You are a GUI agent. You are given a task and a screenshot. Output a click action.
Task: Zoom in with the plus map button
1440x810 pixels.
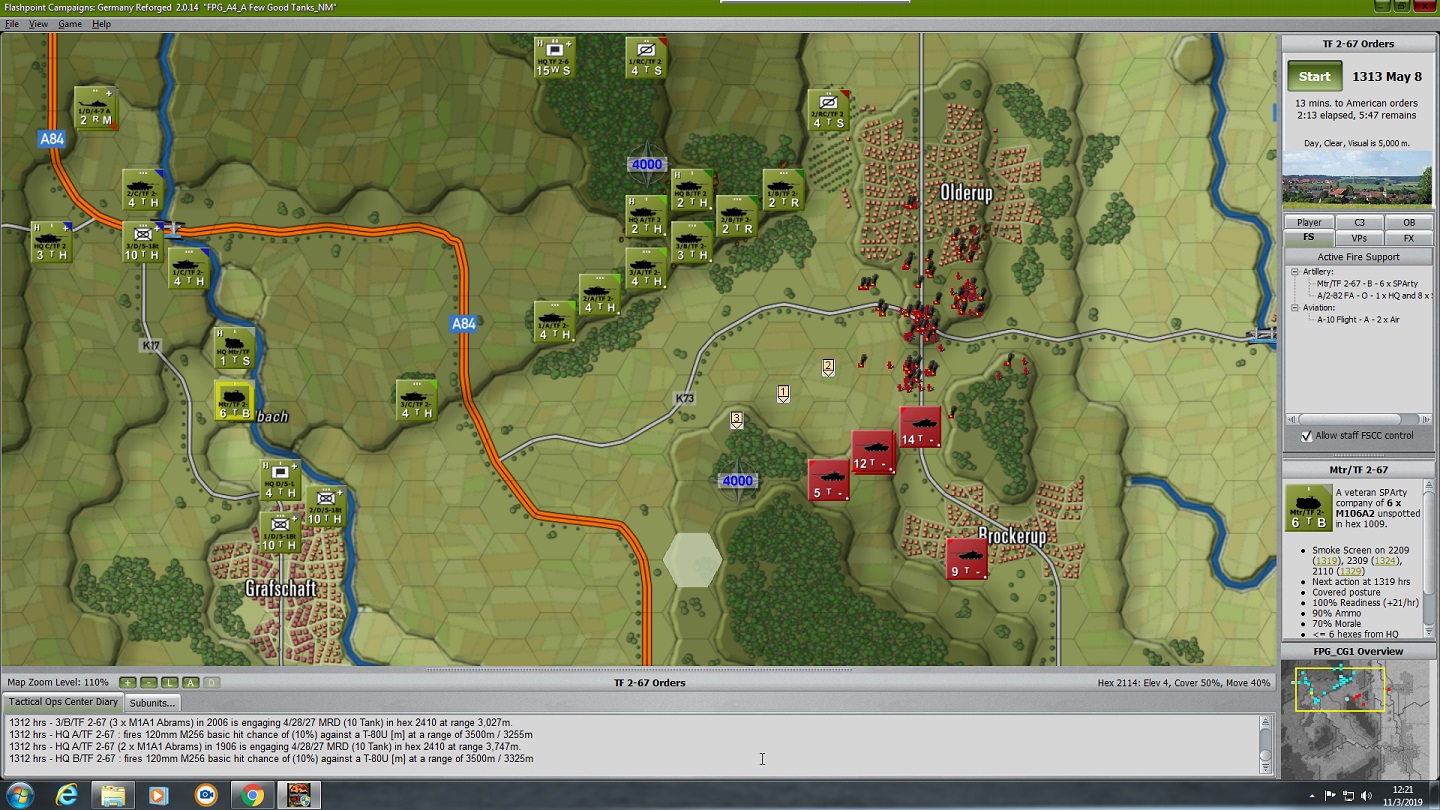[x=128, y=683]
